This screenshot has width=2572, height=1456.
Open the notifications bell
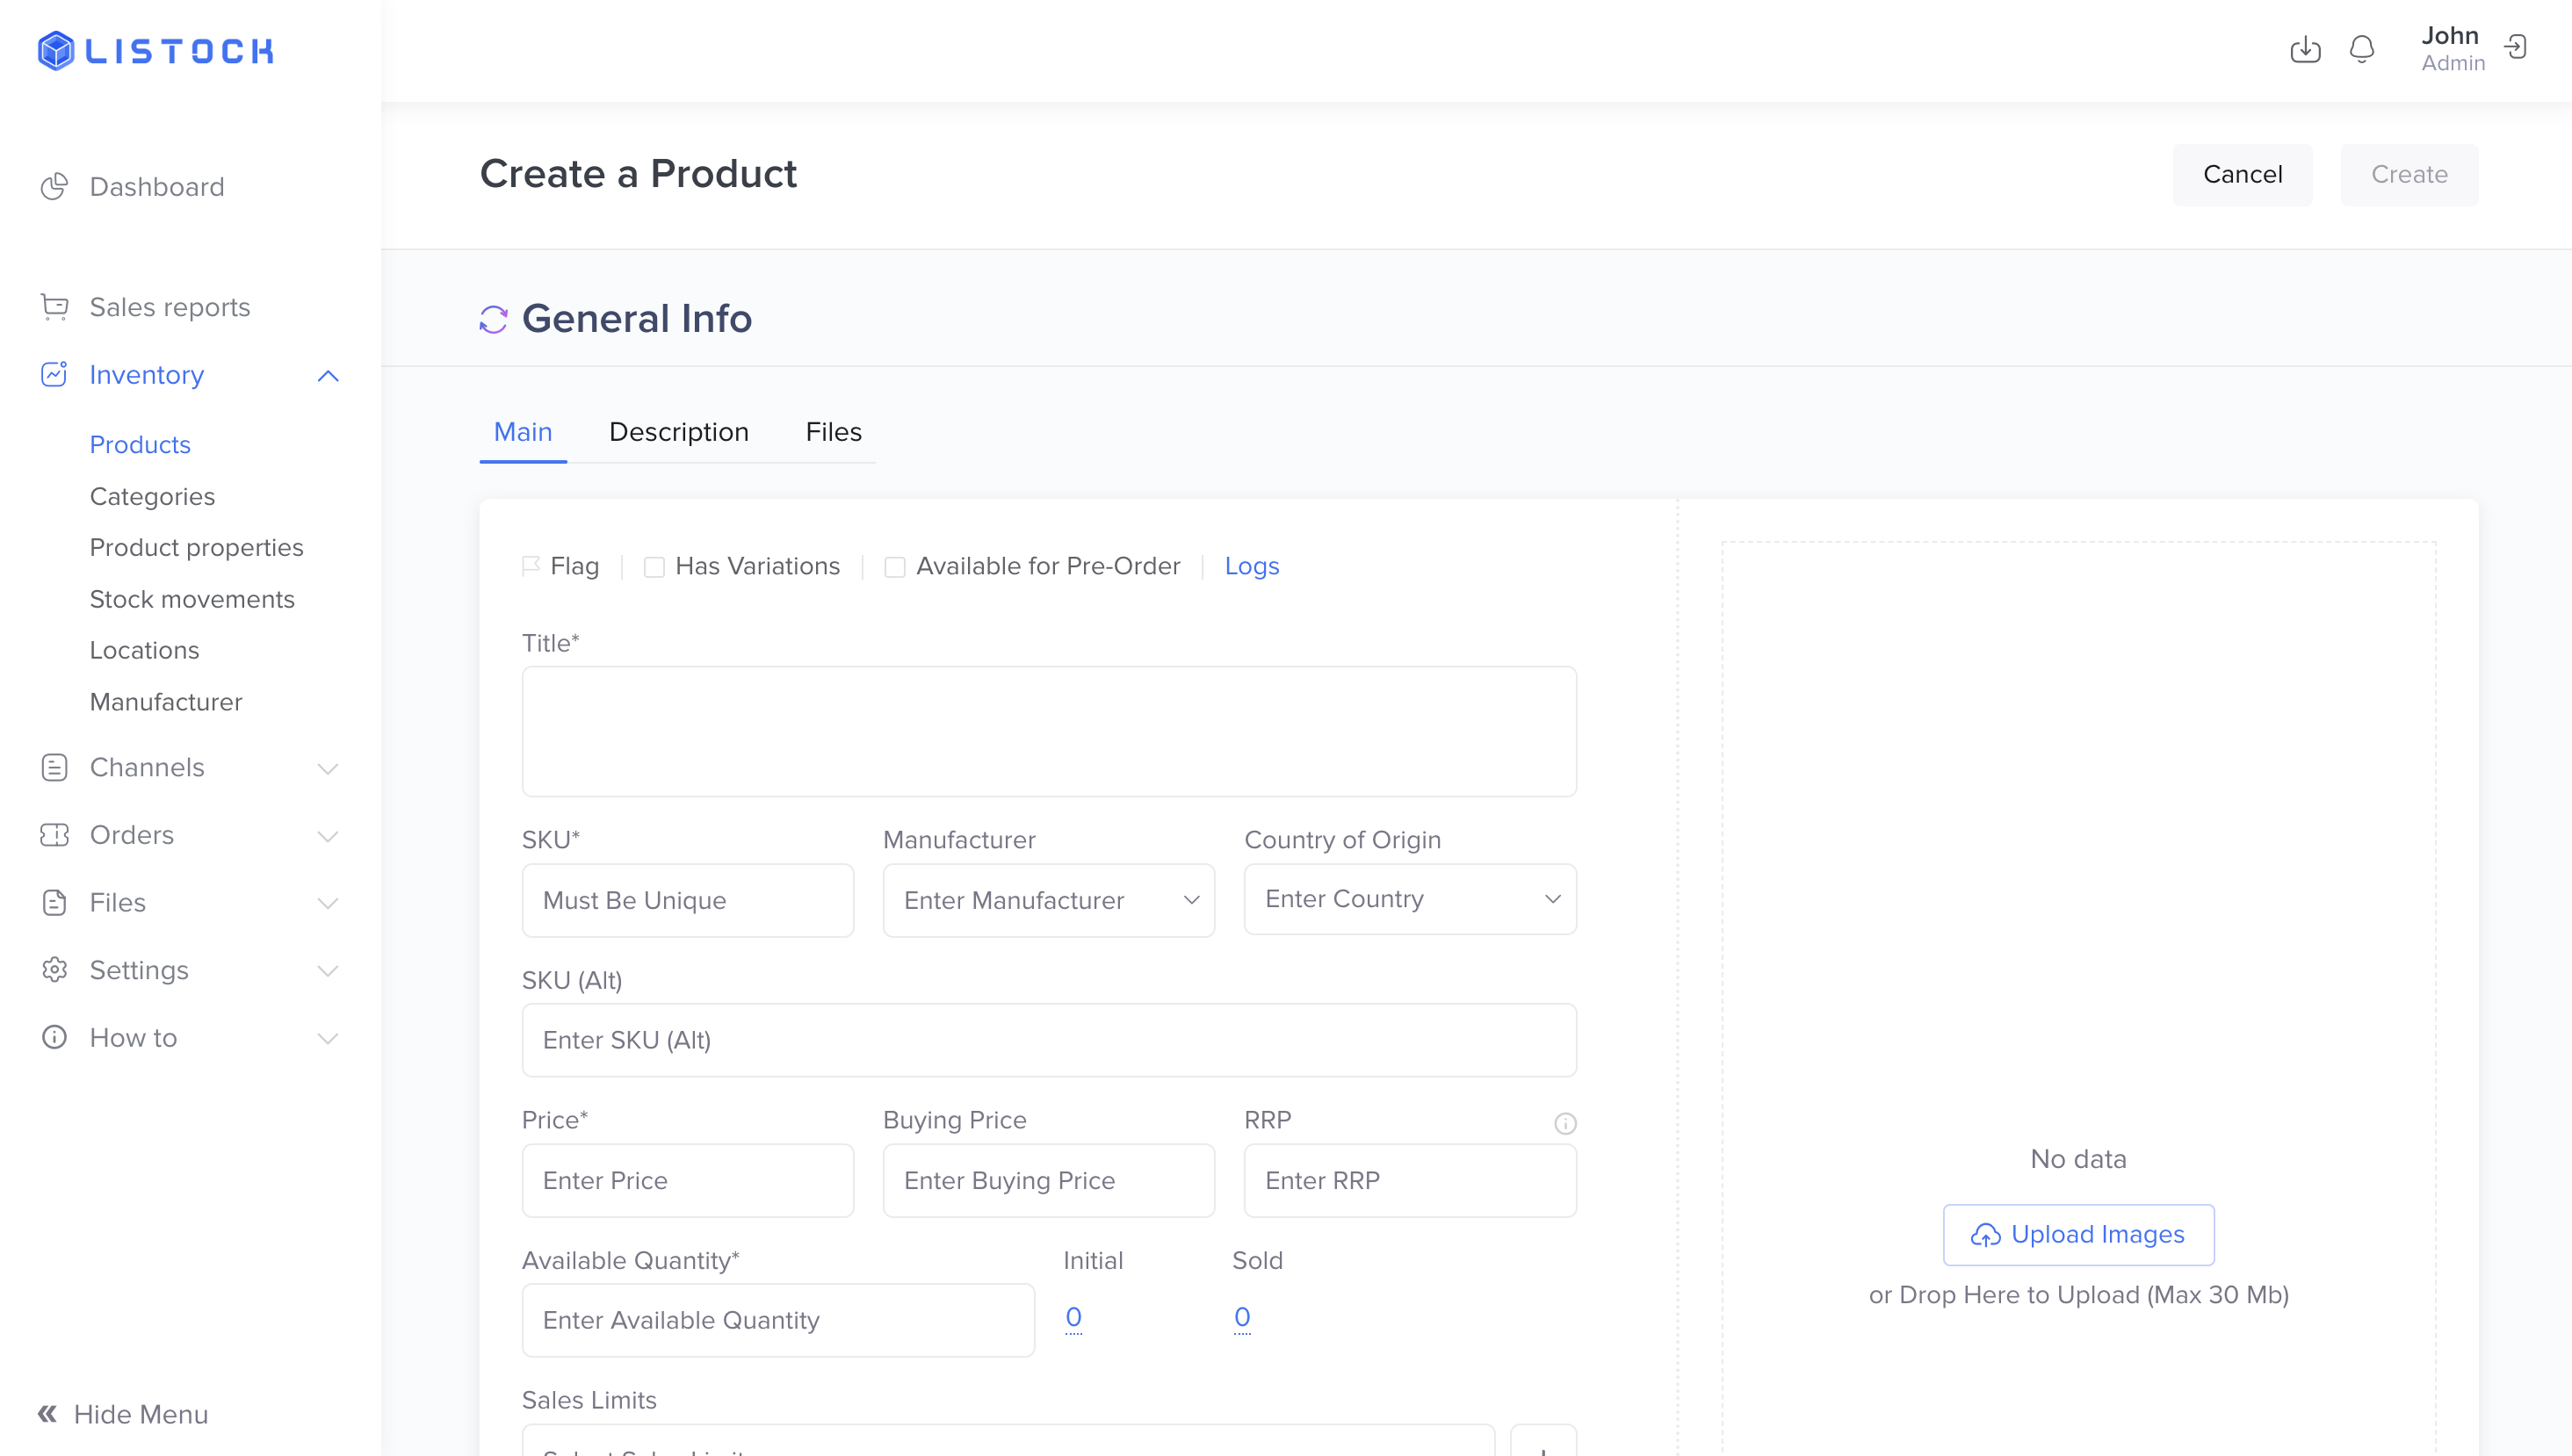coord(2362,49)
